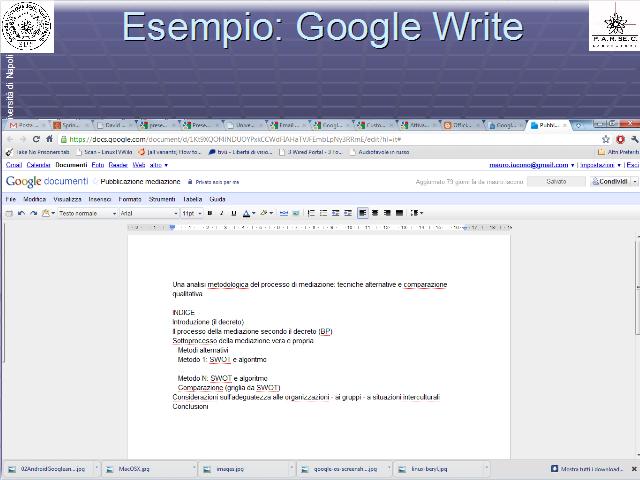Open the highlight color picker
Image resolution: width=640 pixels, height=480 pixels.
[266, 213]
